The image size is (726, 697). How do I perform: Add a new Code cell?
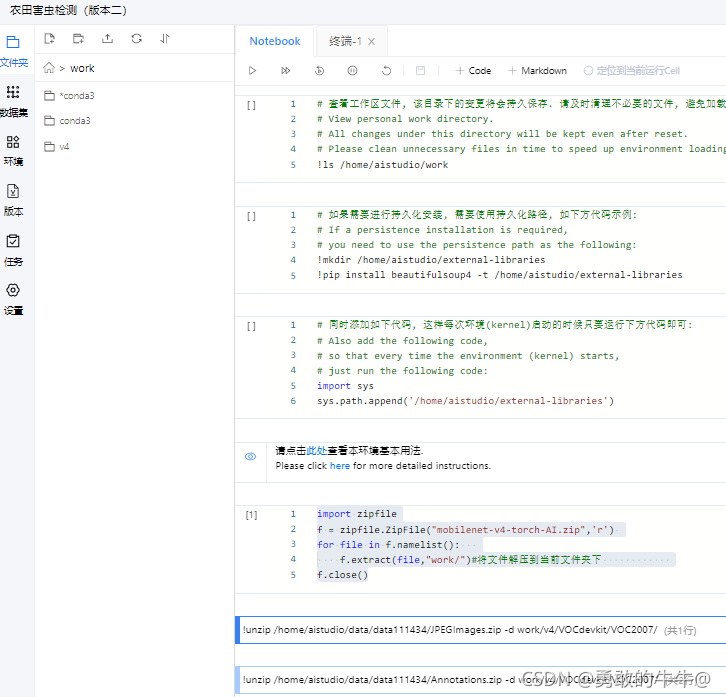[473, 71]
